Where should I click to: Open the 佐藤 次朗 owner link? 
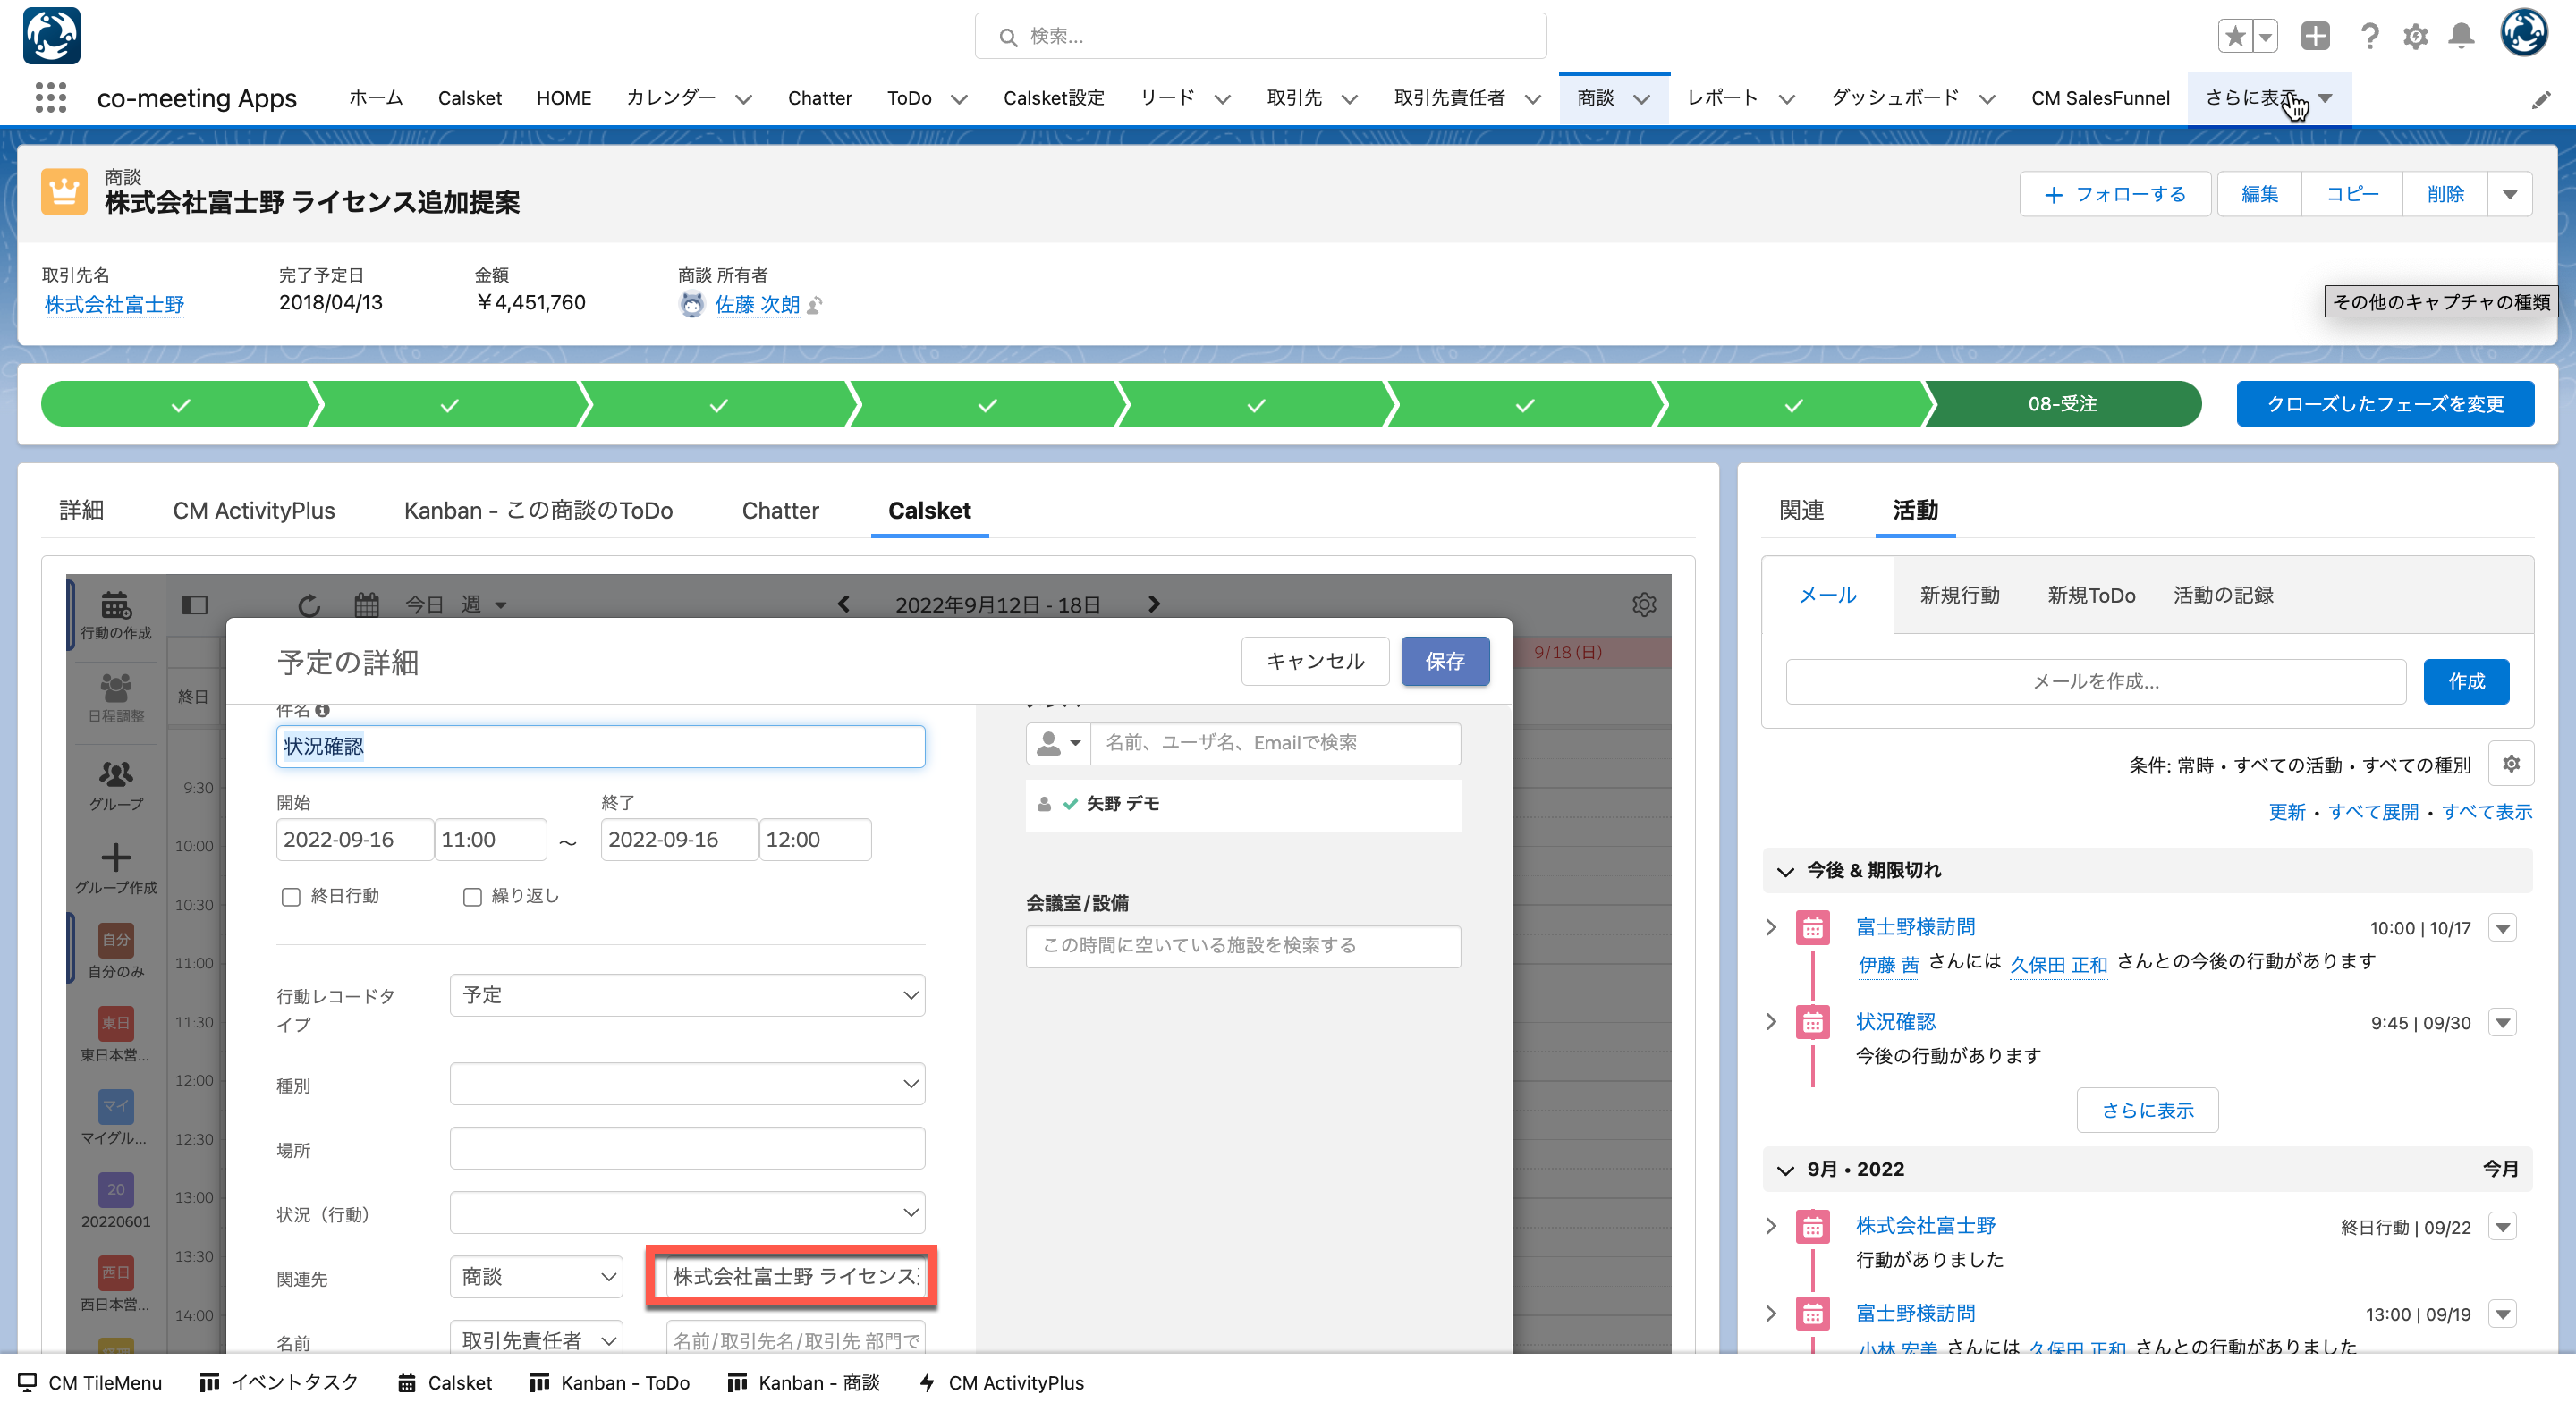pos(757,304)
